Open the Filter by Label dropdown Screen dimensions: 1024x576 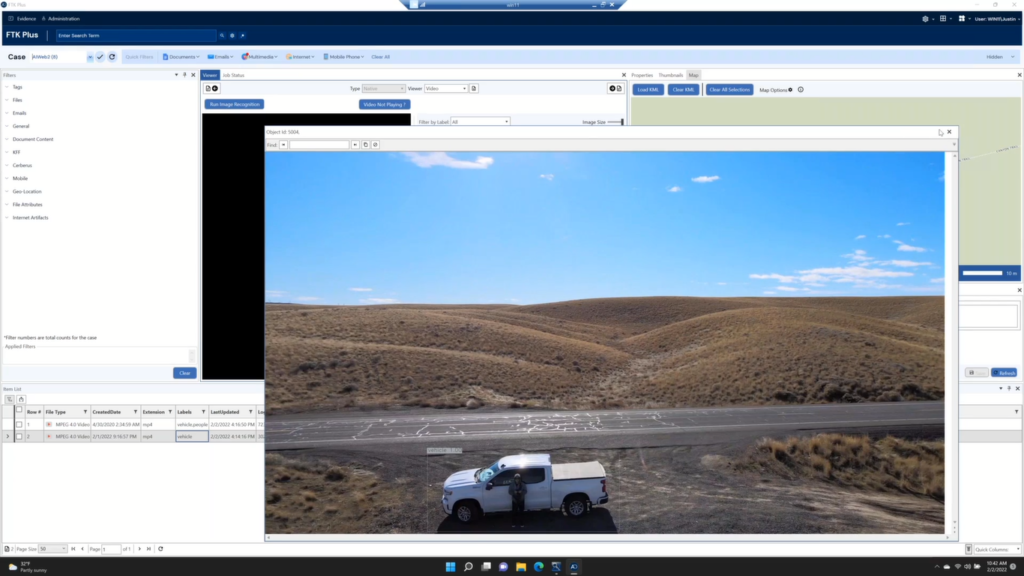[x=480, y=122]
